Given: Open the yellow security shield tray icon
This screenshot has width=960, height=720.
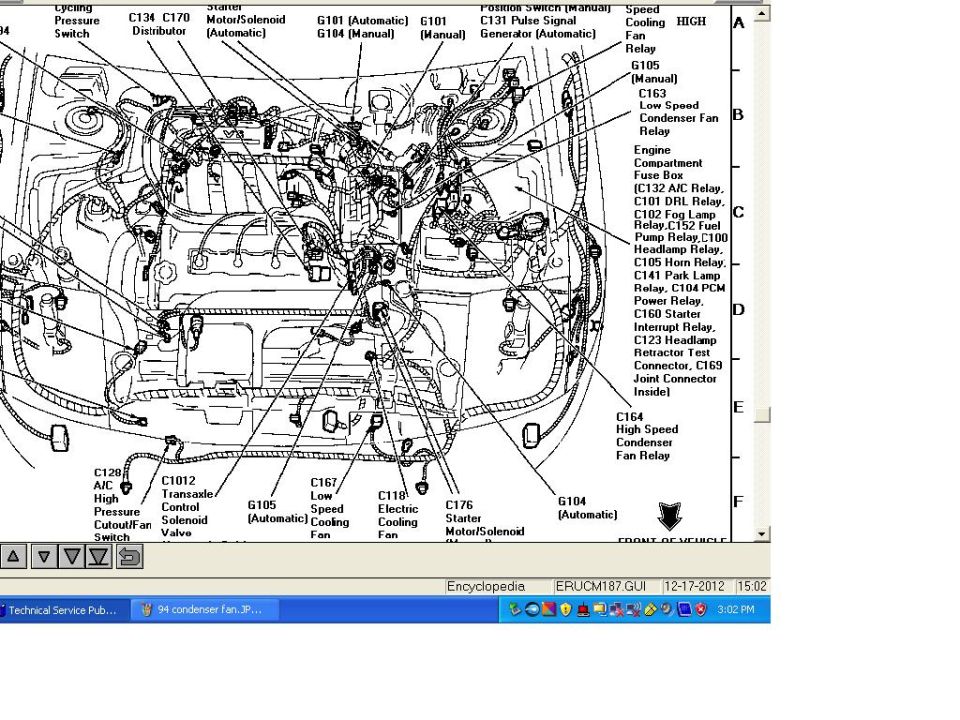Looking at the screenshot, I should pos(566,609).
